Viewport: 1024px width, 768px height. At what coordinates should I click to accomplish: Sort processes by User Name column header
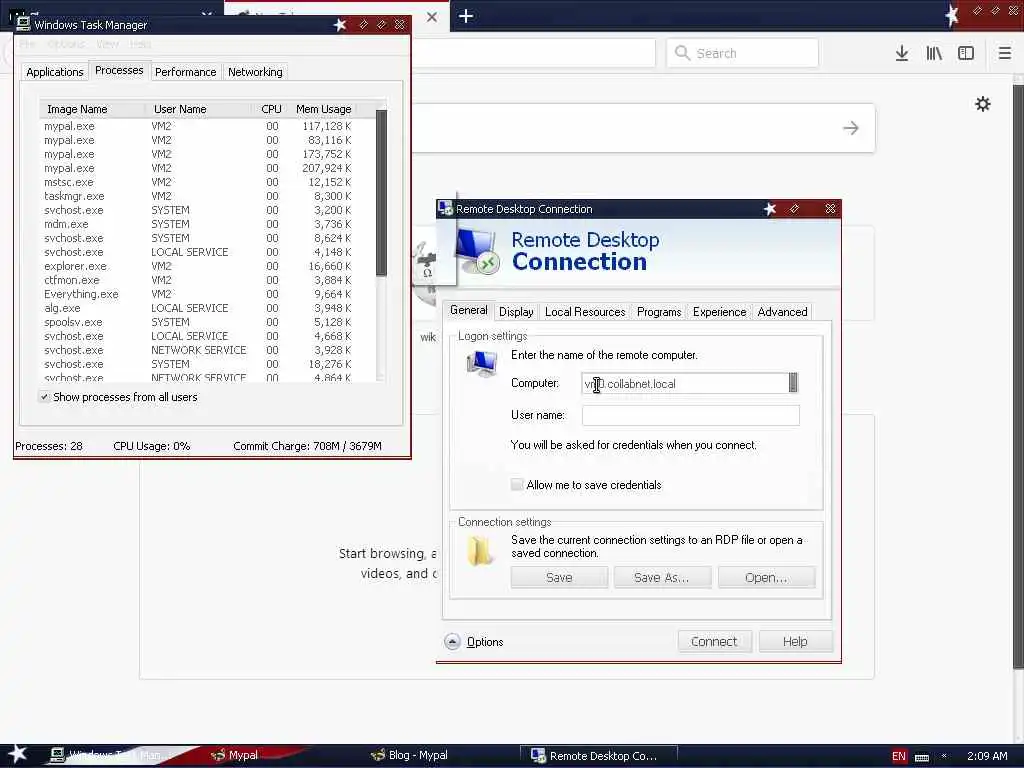[199, 109]
